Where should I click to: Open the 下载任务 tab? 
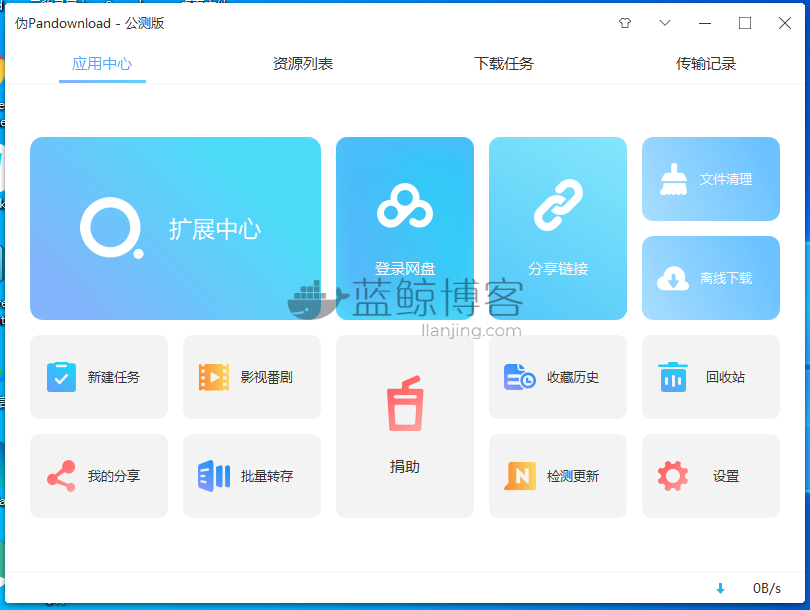(504, 64)
